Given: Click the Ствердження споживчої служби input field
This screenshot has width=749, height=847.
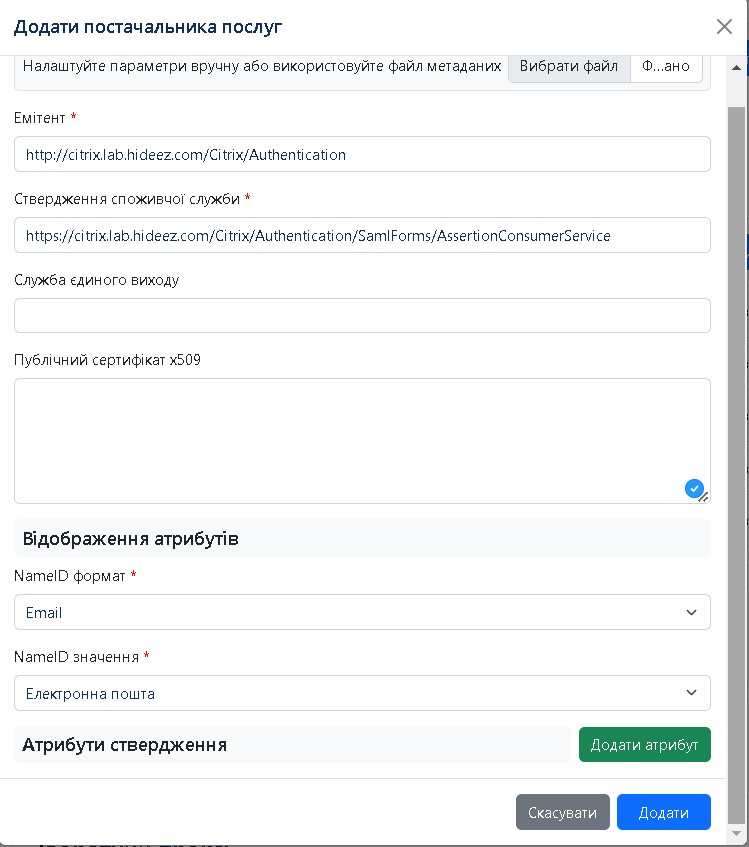Looking at the screenshot, I should tap(362, 235).
